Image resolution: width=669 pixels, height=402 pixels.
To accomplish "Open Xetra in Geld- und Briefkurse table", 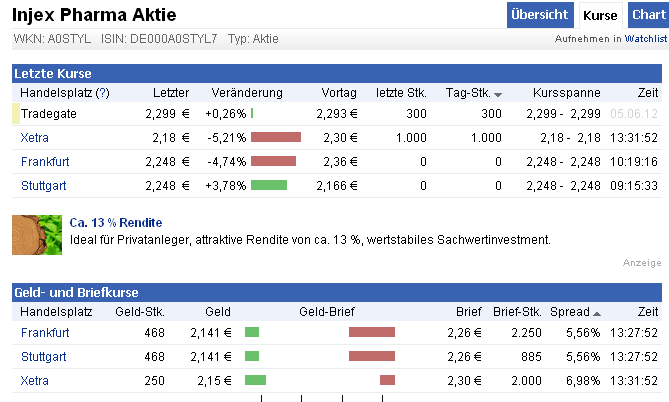I will (35, 380).
